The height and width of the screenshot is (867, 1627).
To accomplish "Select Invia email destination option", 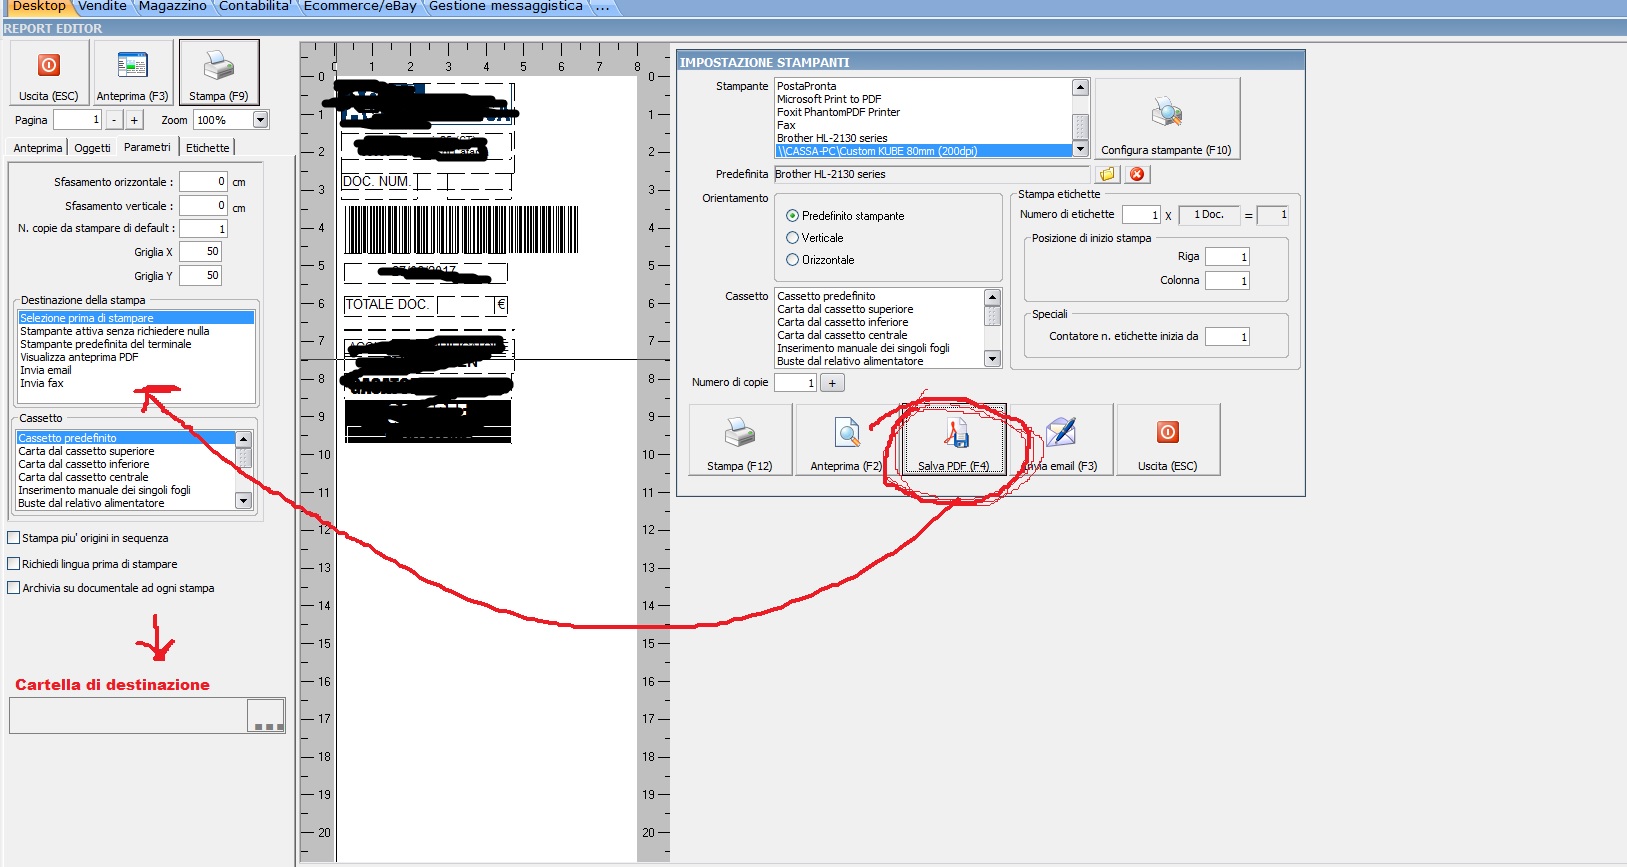I will (136, 370).
